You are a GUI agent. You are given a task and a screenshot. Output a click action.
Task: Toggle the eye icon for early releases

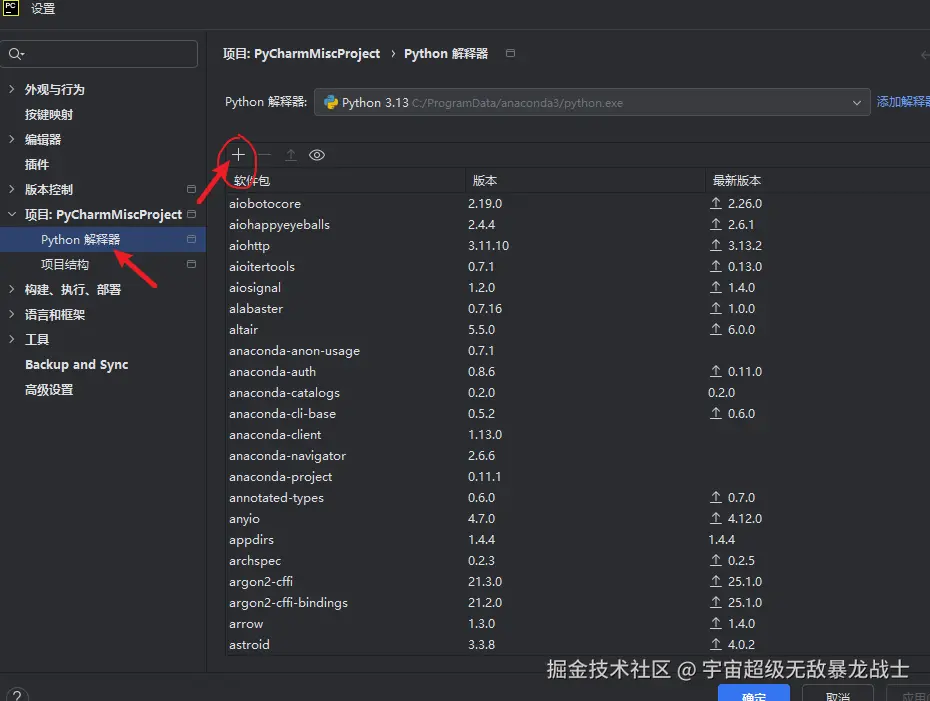click(x=317, y=155)
